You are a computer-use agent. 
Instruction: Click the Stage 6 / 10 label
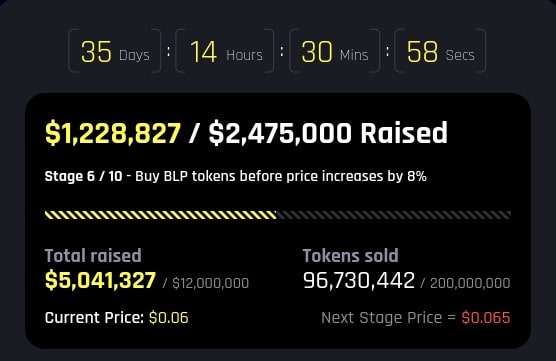(x=83, y=176)
